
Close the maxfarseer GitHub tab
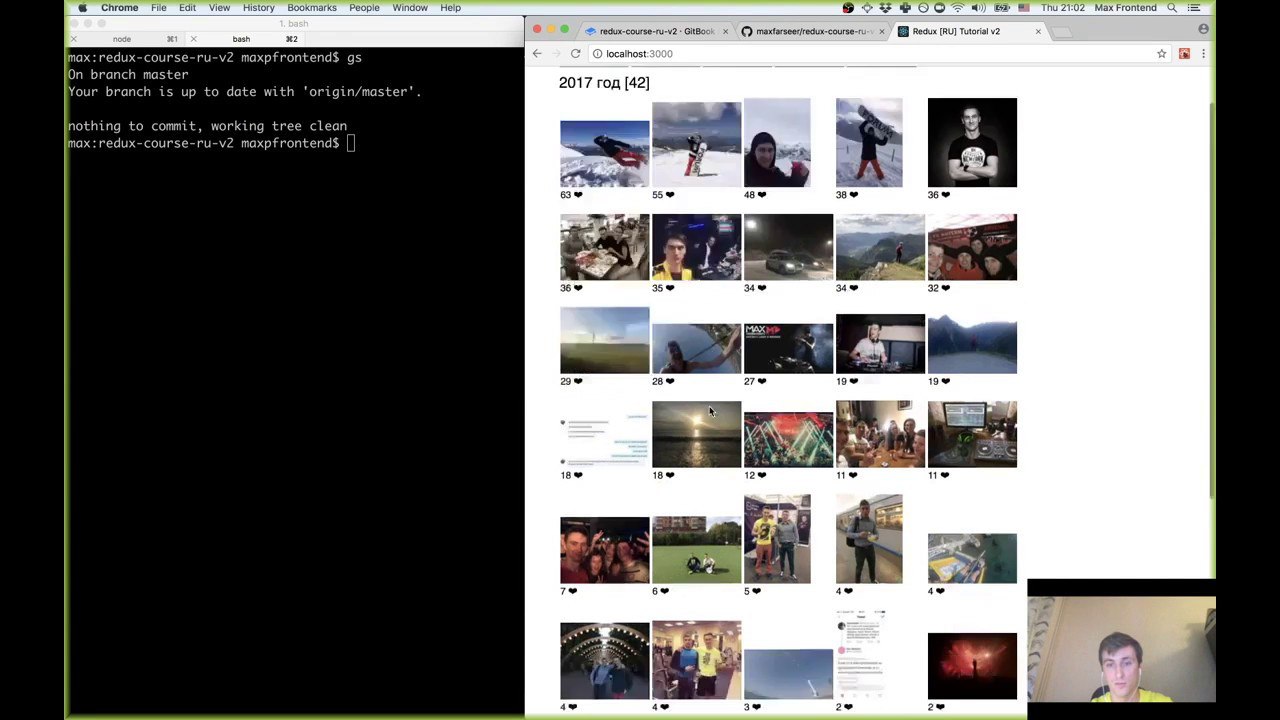881,31
